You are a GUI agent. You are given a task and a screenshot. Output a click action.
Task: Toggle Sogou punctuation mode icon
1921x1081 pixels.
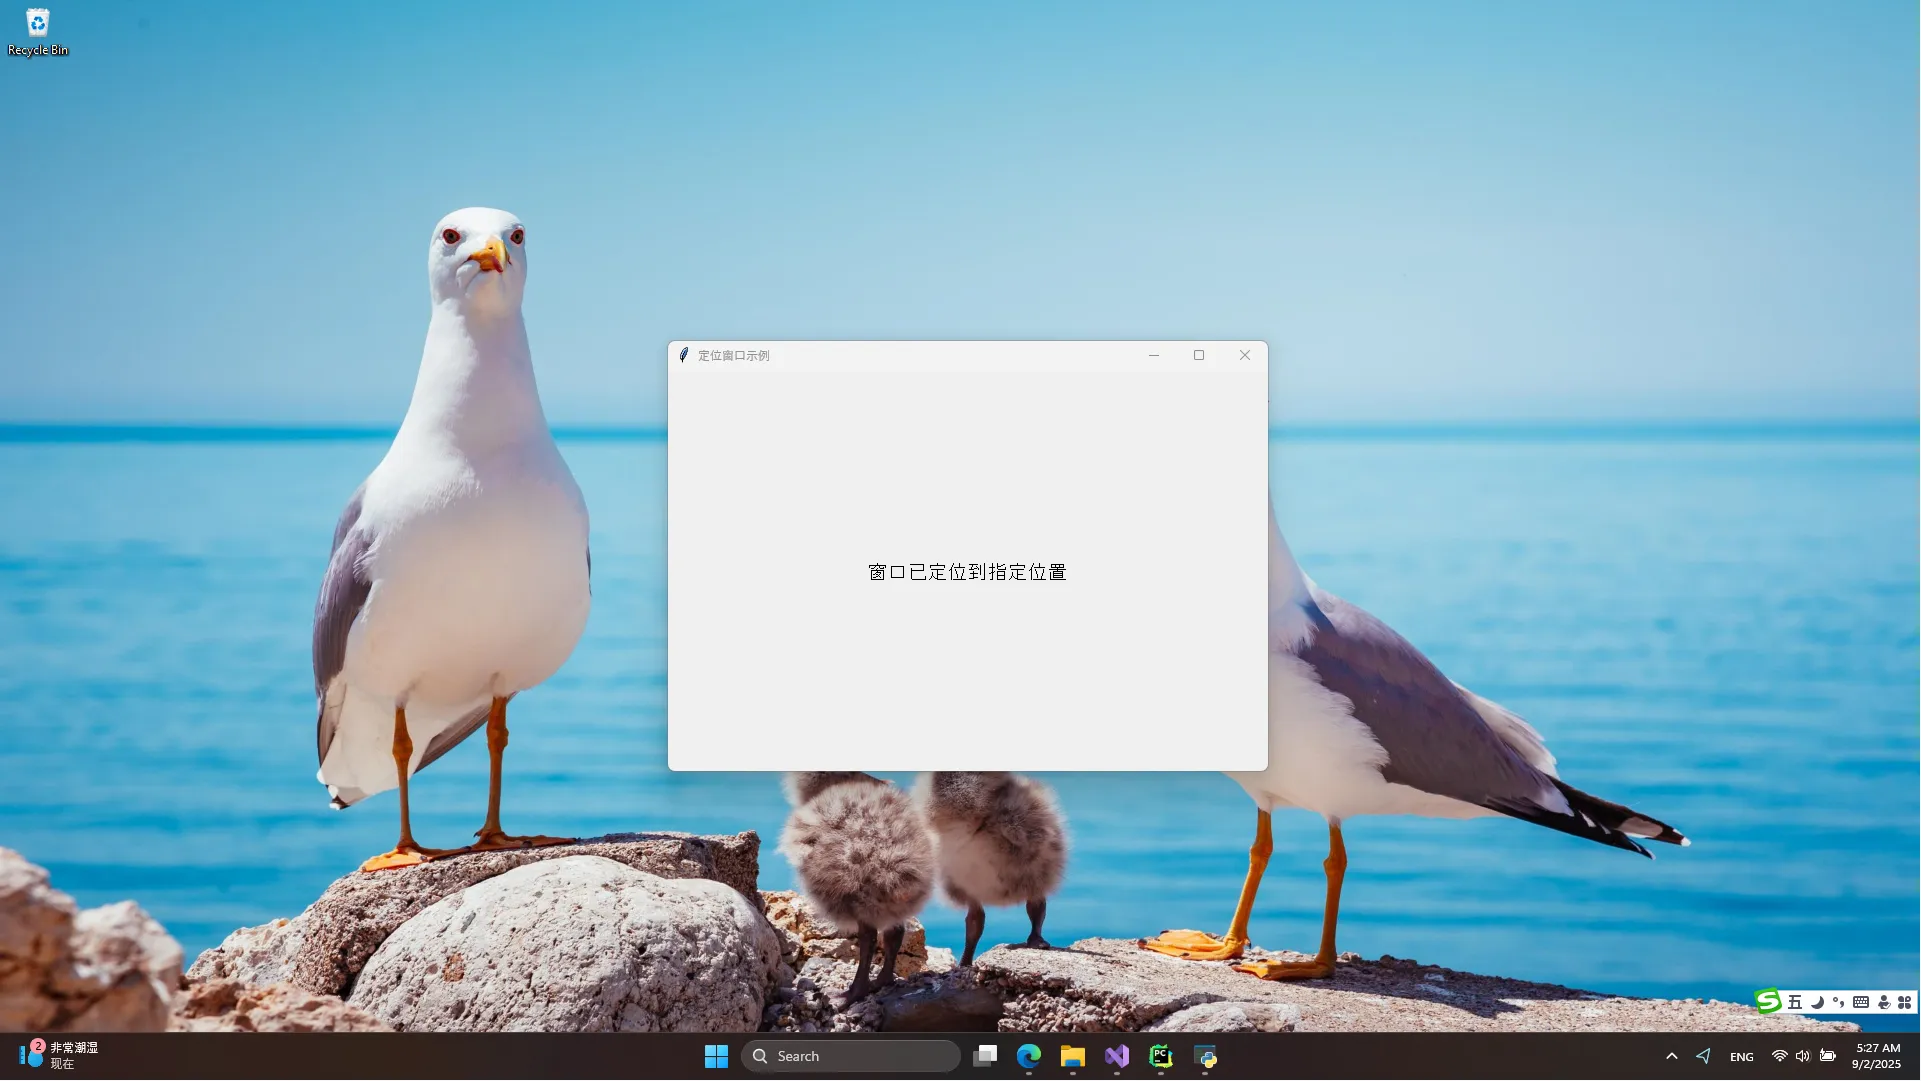click(1838, 1002)
